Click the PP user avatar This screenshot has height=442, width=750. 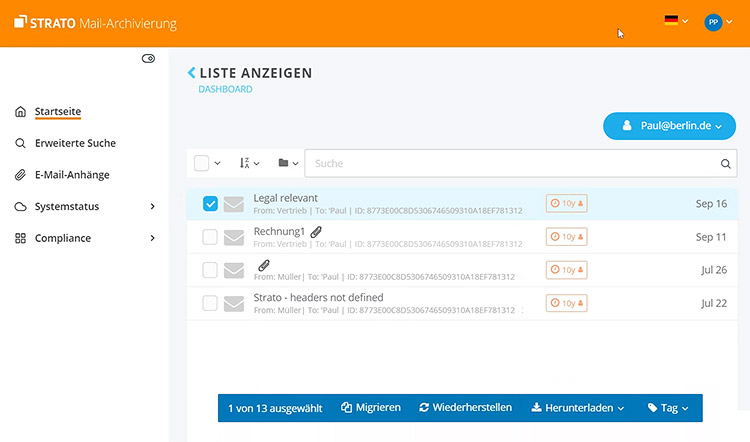(713, 22)
